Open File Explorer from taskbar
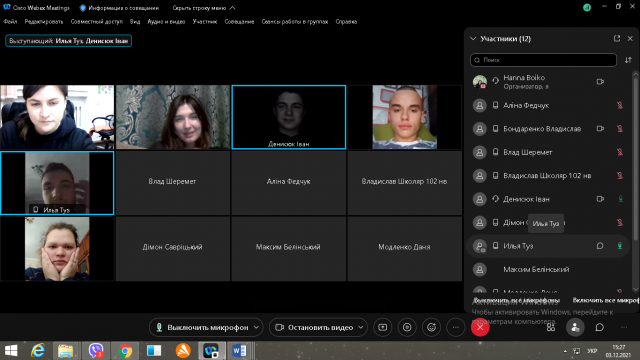This screenshot has width=640, height=360. pyautogui.click(x=65, y=351)
